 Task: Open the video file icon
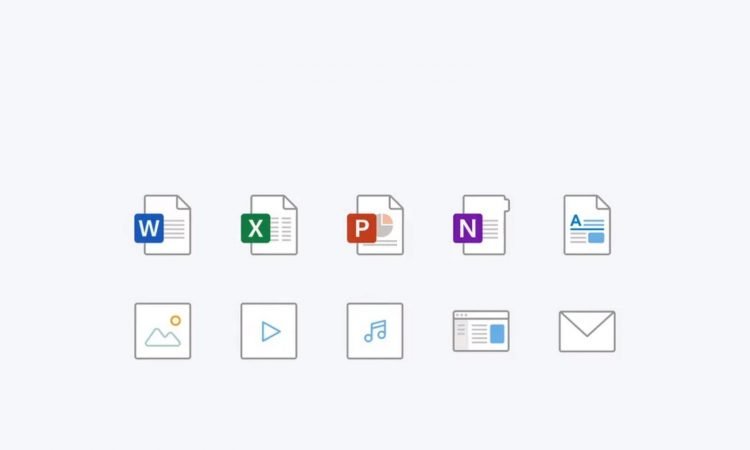point(269,331)
